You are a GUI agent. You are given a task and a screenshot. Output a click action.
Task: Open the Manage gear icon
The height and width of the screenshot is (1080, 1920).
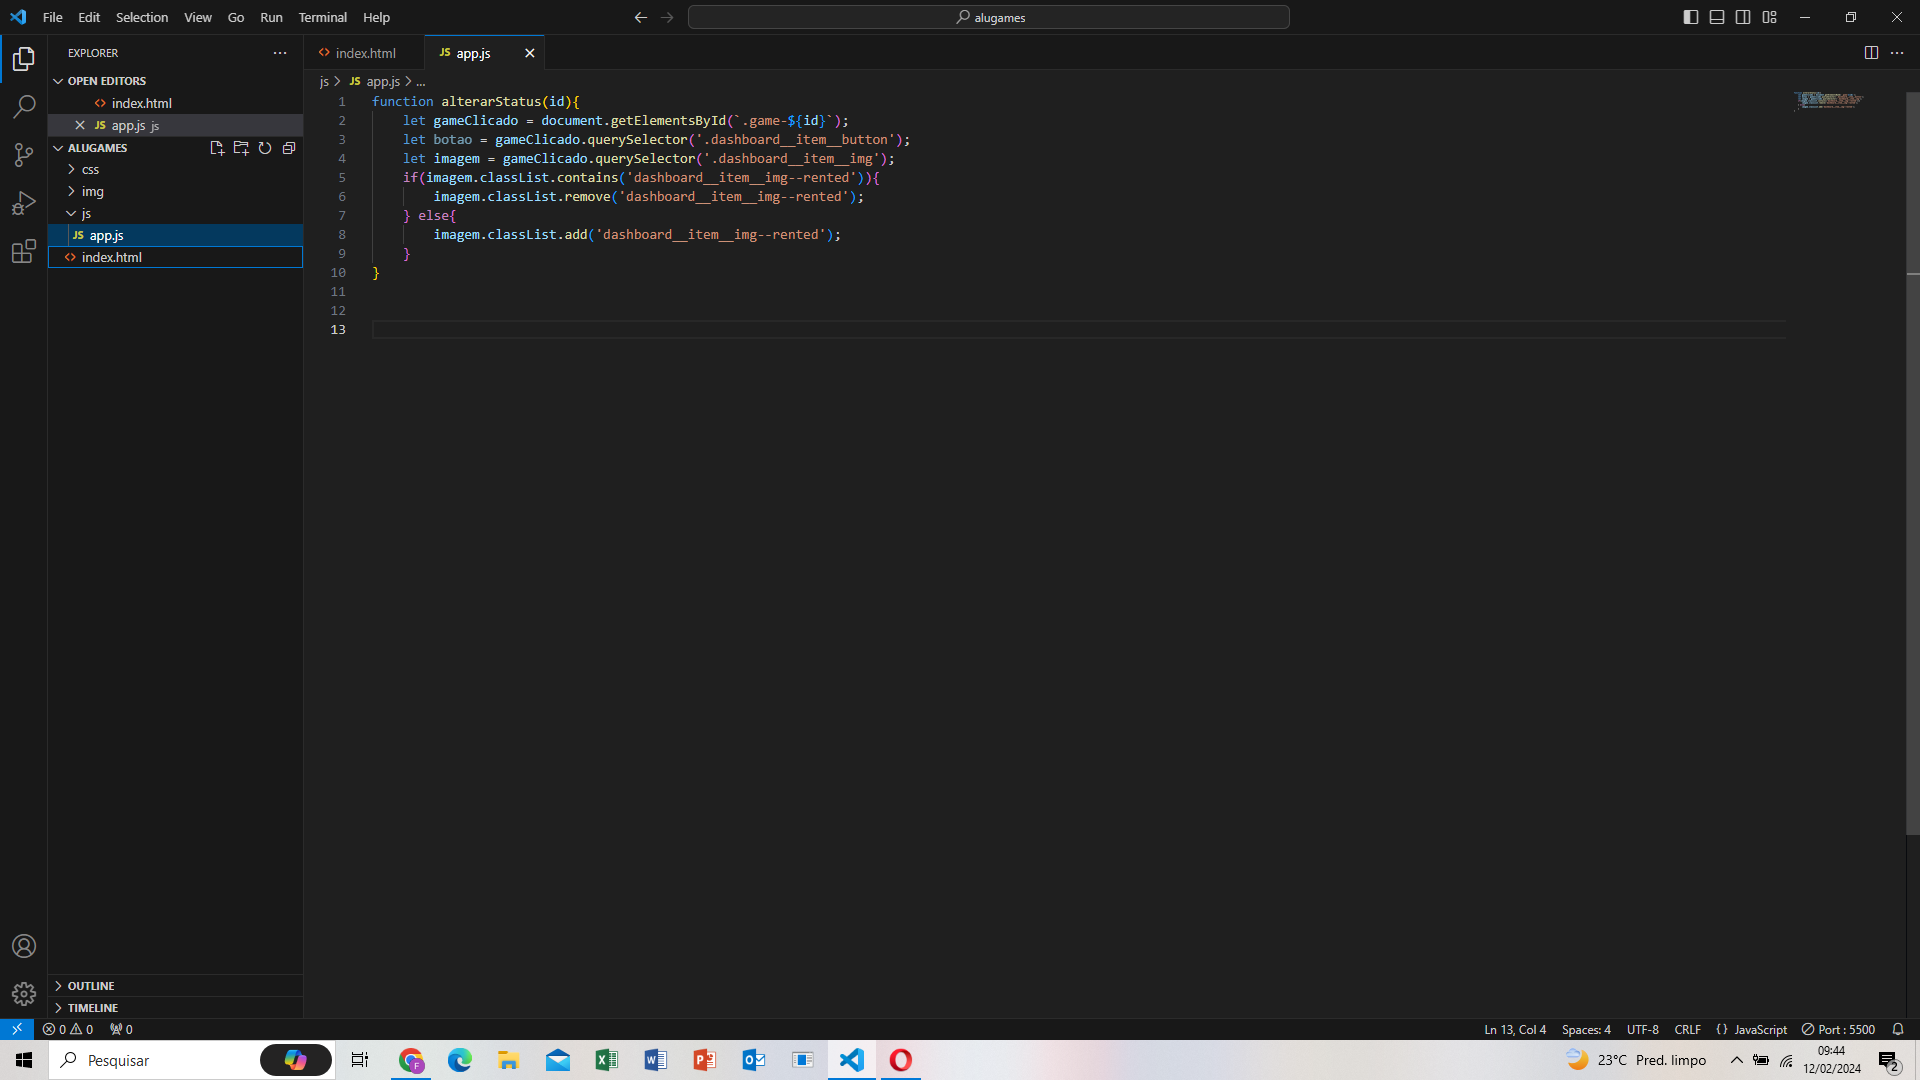pos(24,994)
